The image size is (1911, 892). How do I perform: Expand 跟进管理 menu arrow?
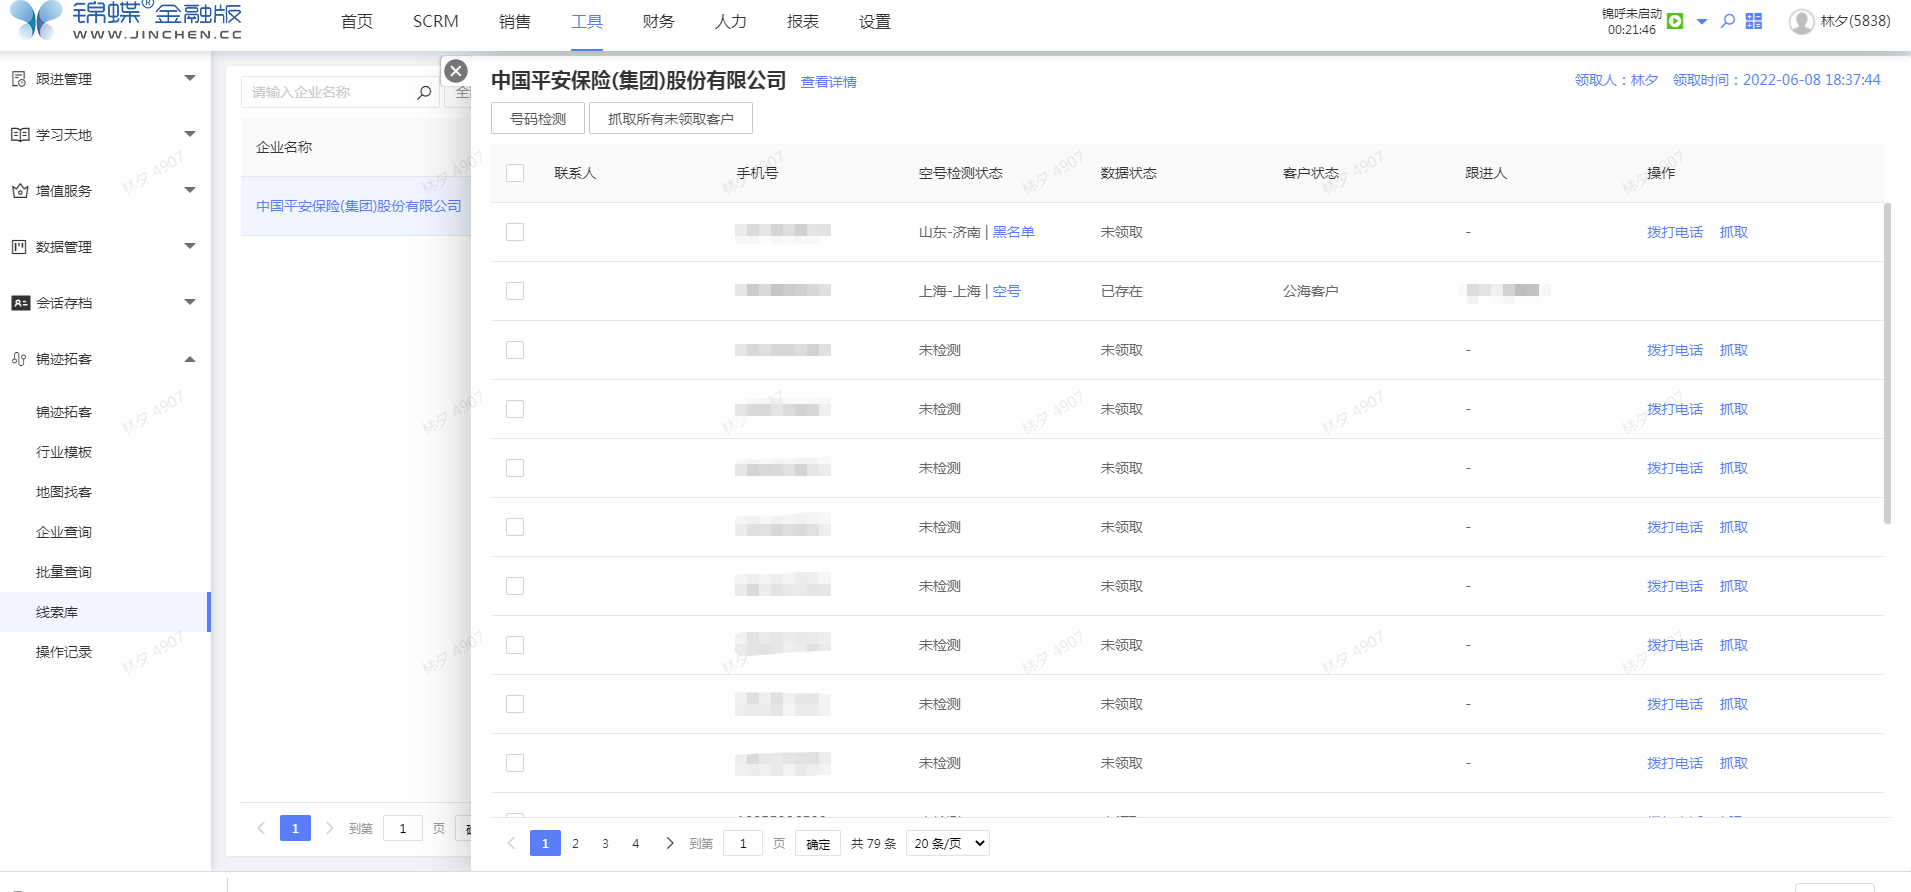pyautogui.click(x=190, y=78)
